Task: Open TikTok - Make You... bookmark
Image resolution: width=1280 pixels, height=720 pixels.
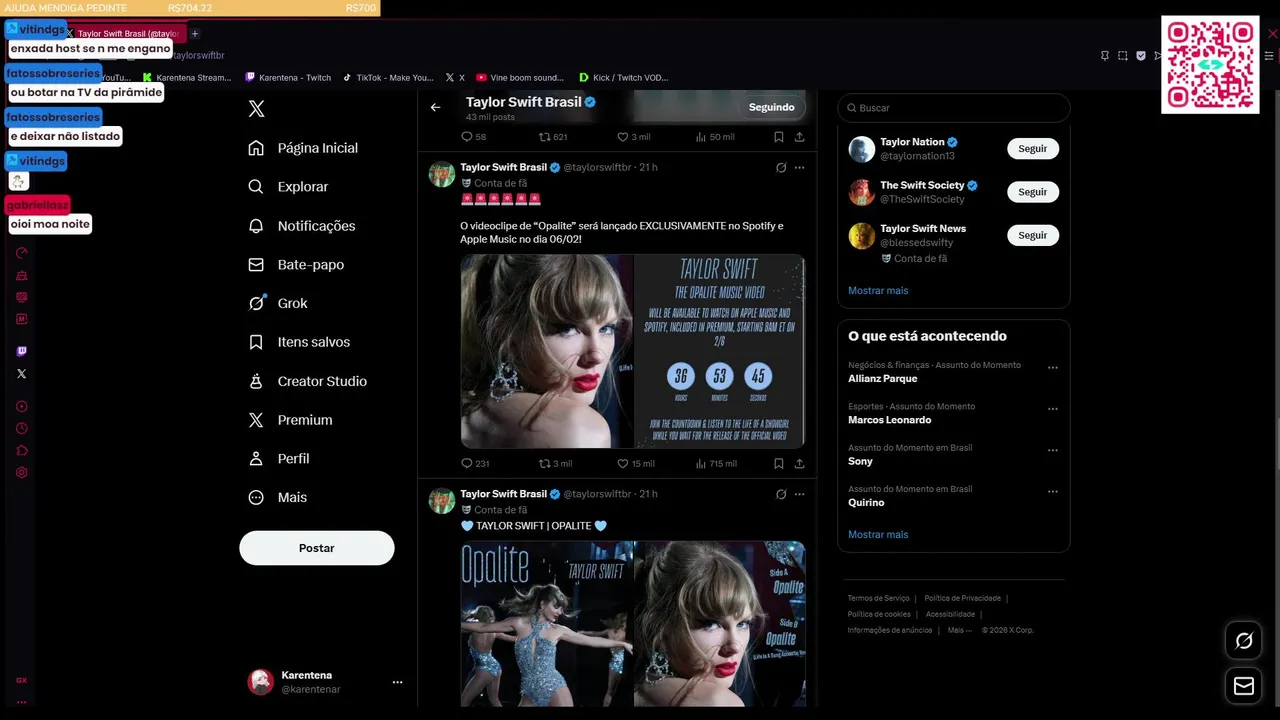Action: [x=388, y=77]
